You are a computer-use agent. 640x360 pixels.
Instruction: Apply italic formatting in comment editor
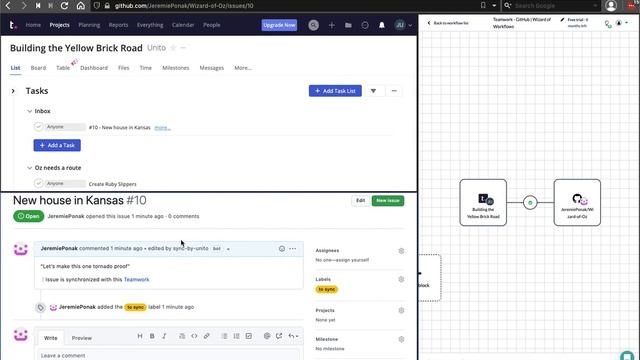tap(164, 336)
